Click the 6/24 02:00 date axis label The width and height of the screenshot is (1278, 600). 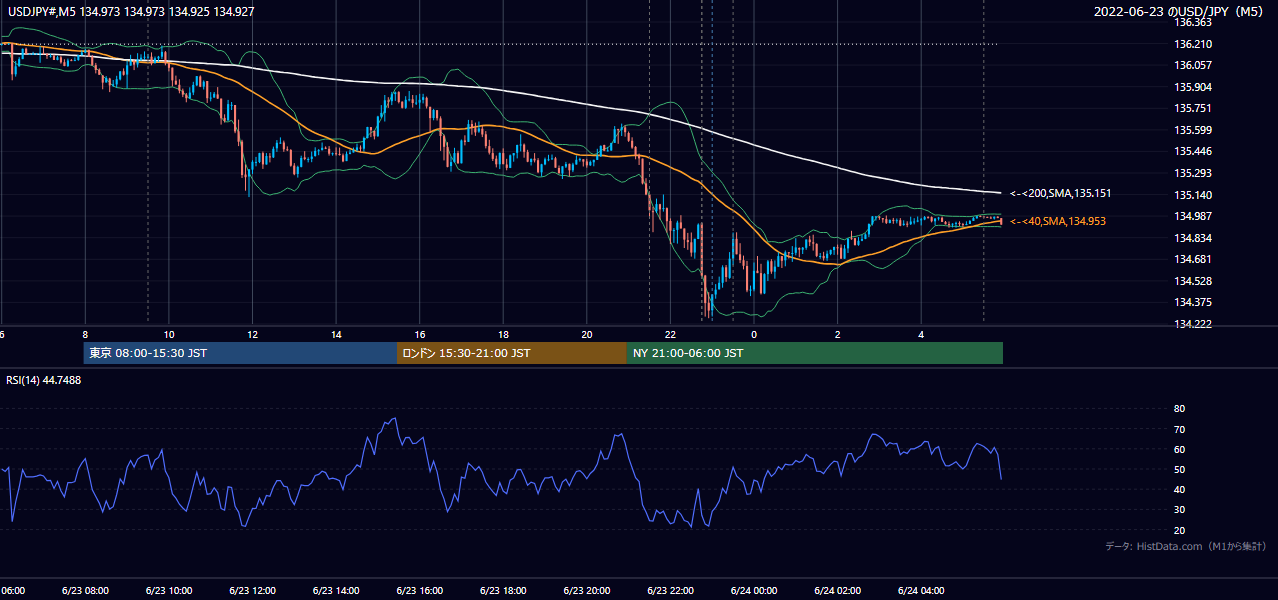pos(837,590)
